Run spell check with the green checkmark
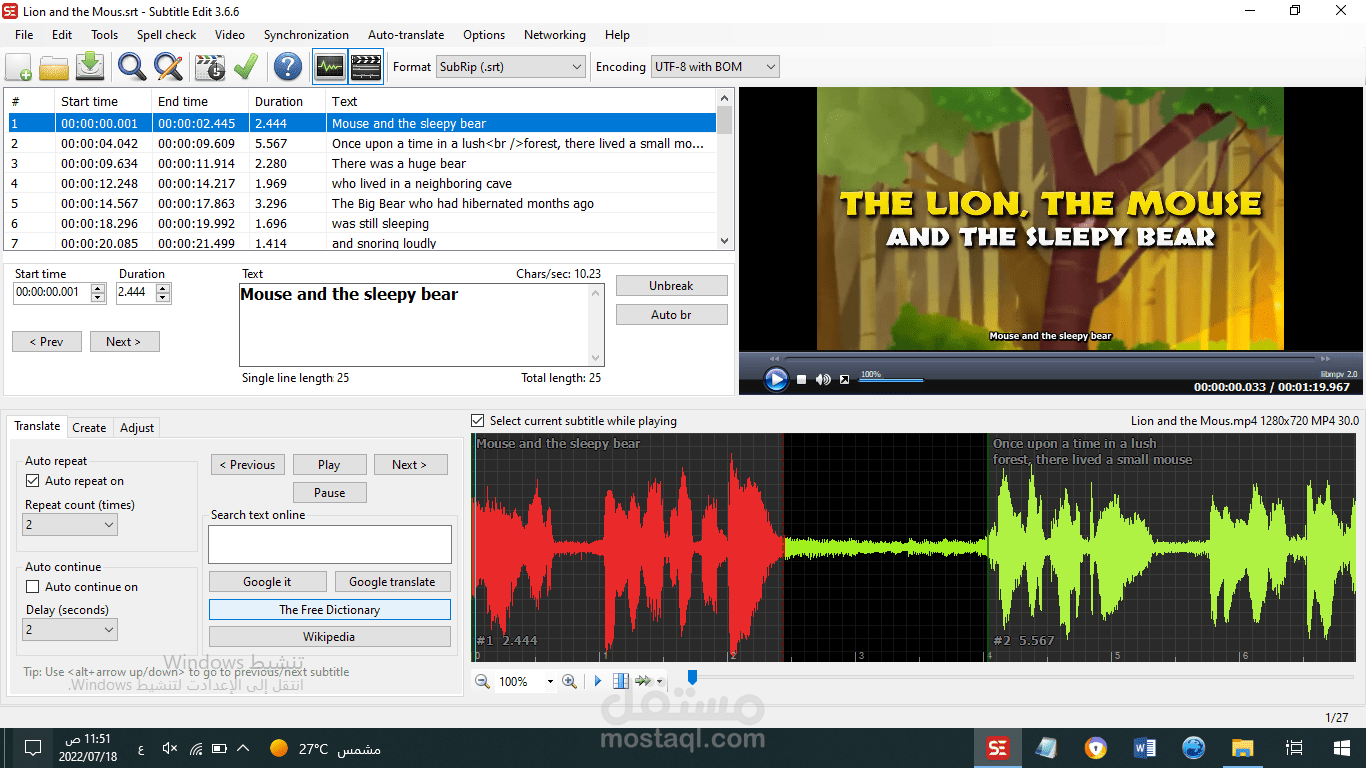This screenshot has height=768, width=1366. coord(246,67)
